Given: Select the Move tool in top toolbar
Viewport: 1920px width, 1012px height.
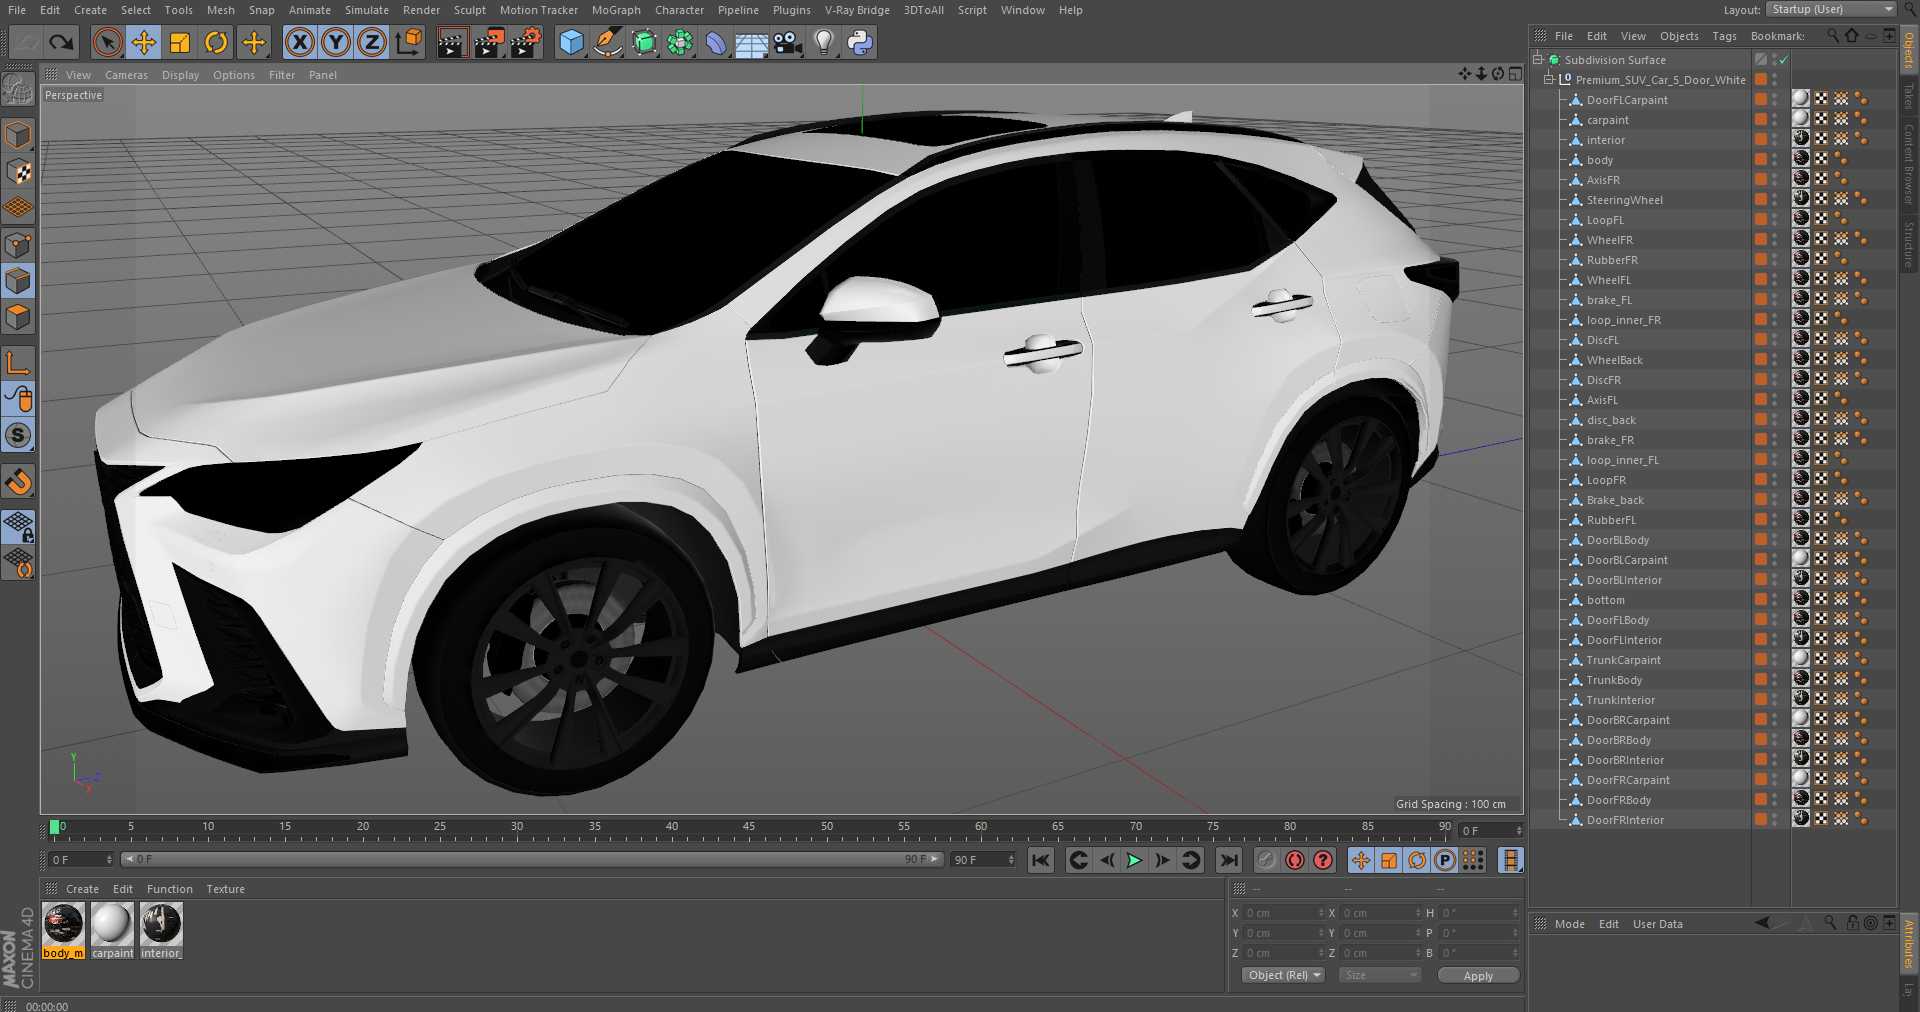Looking at the screenshot, I should [x=144, y=42].
